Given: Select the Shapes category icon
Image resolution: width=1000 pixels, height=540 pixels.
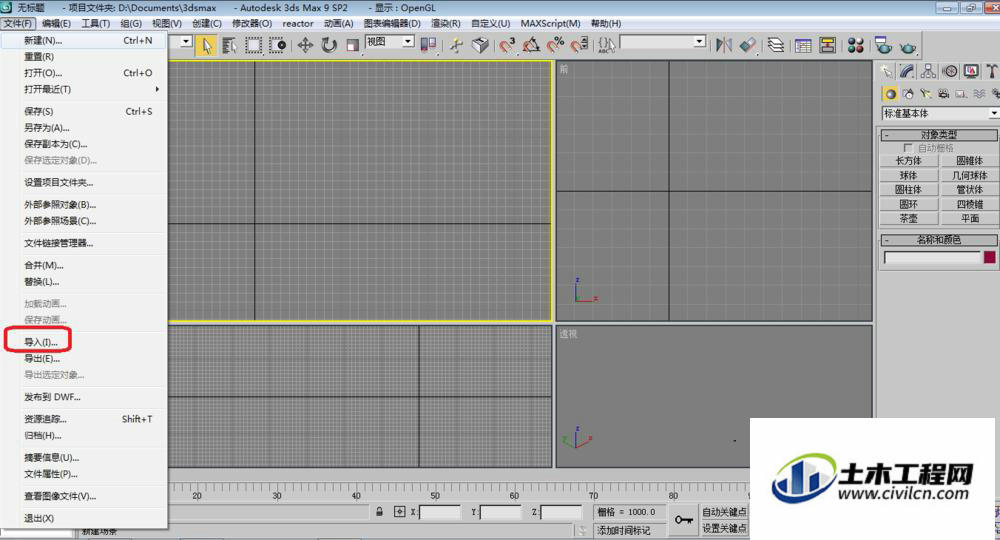Looking at the screenshot, I should [x=908, y=94].
